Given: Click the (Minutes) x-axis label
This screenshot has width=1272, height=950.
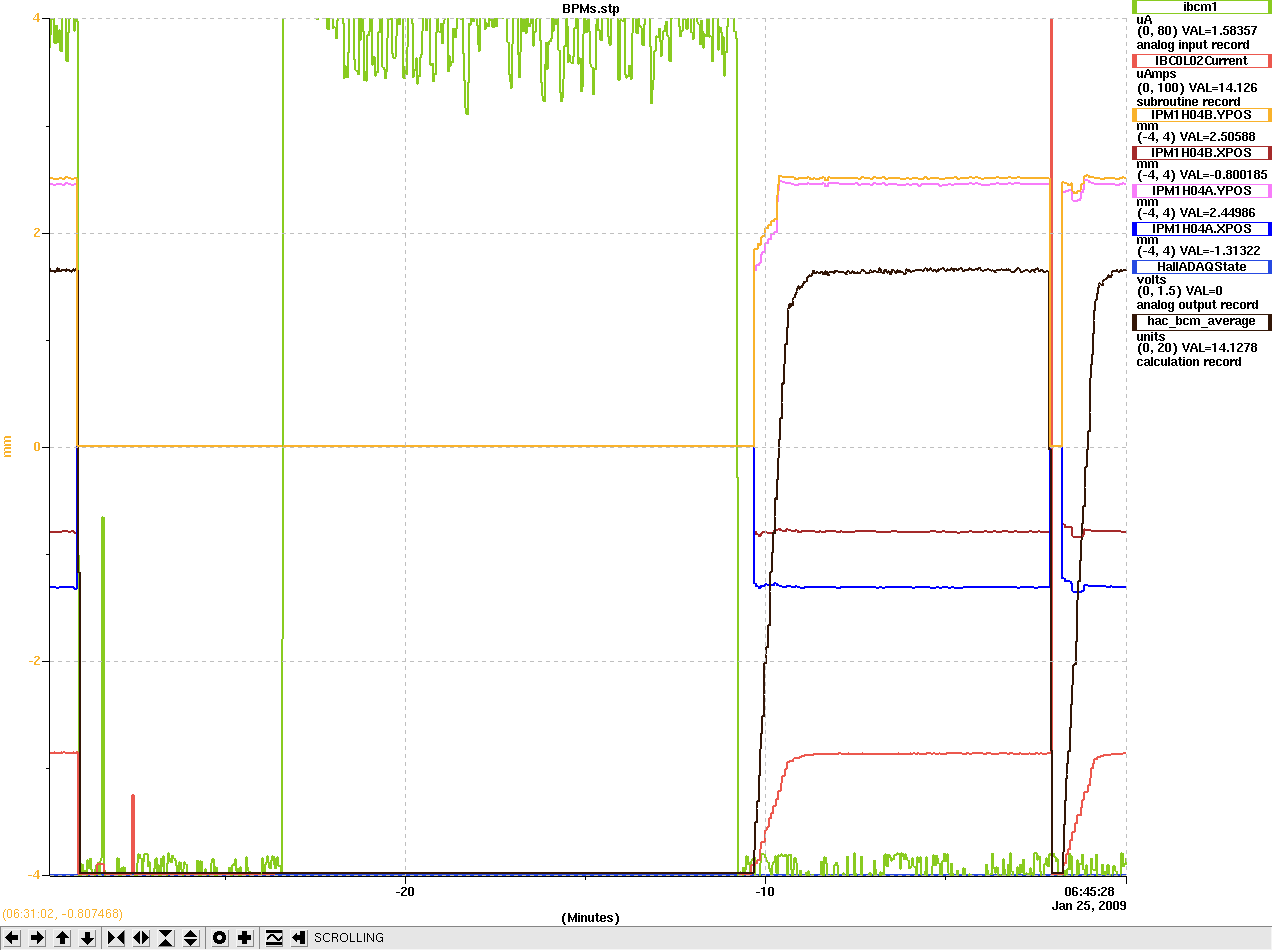Looking at the screenshot, I should [x=590, y=917].
